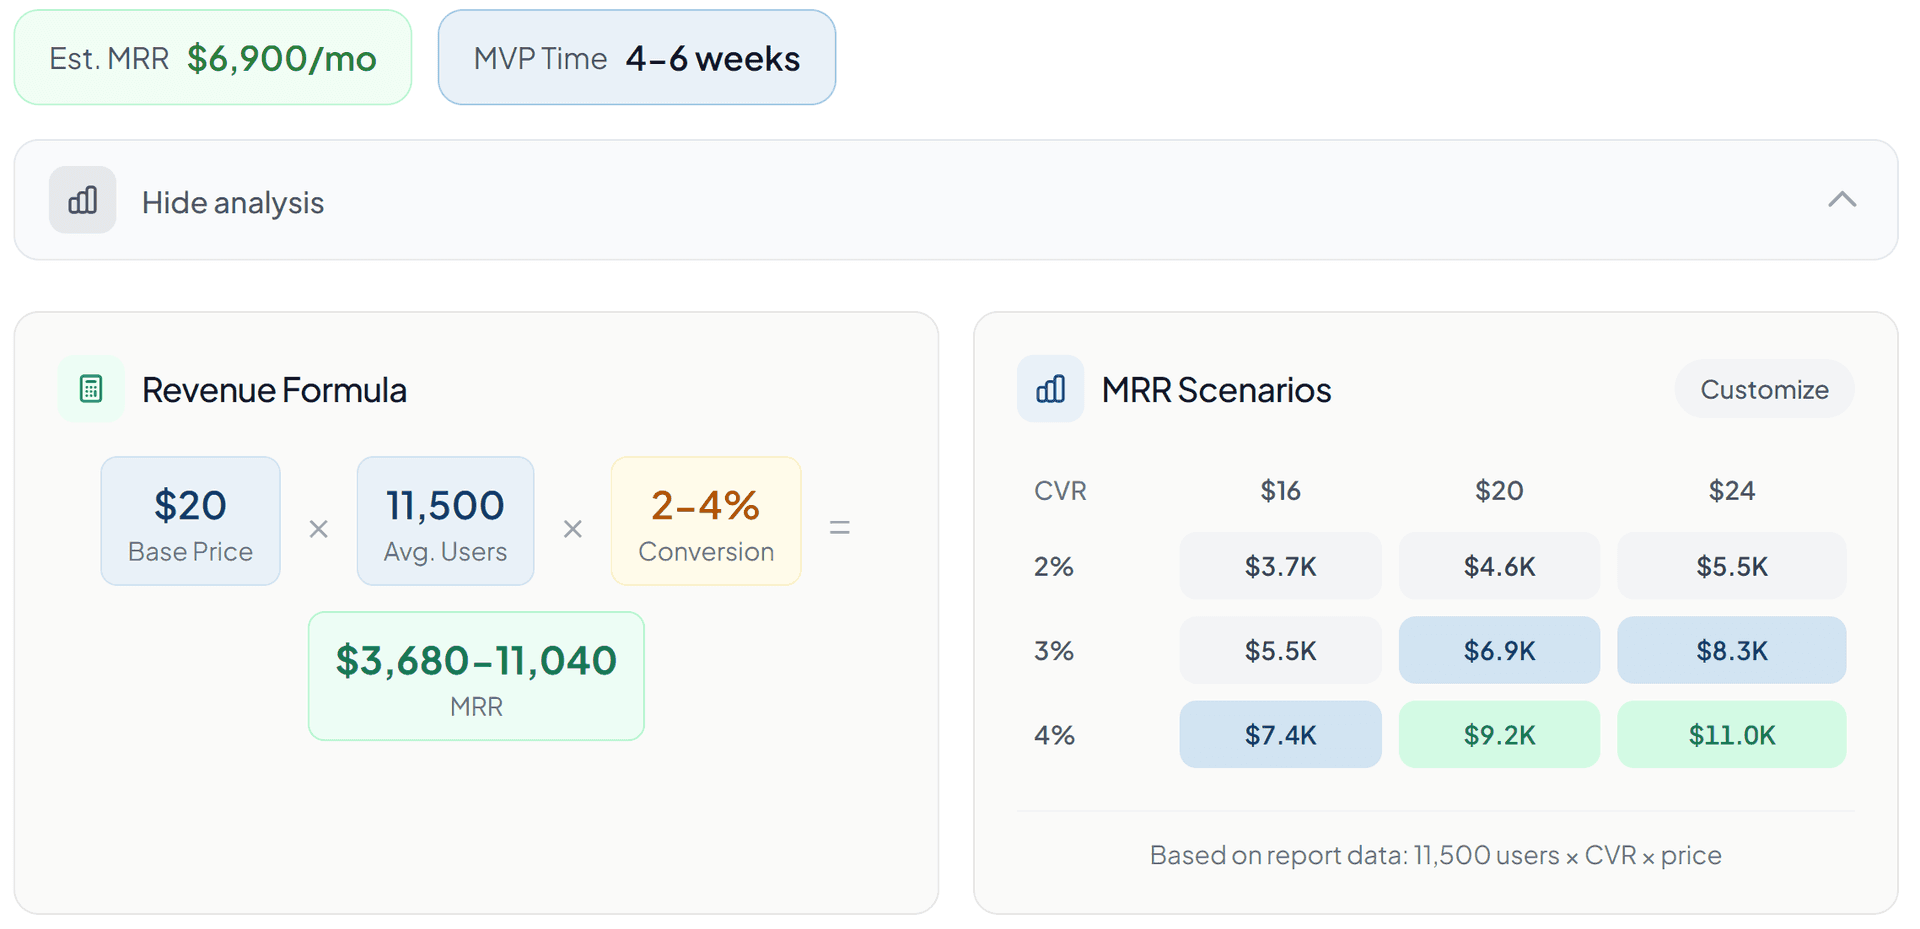Image resolution: width=1920 pixels, height=929 pixels.
Task: Click the calculator icon next to Revenue Formula
Action: point(91,389)
